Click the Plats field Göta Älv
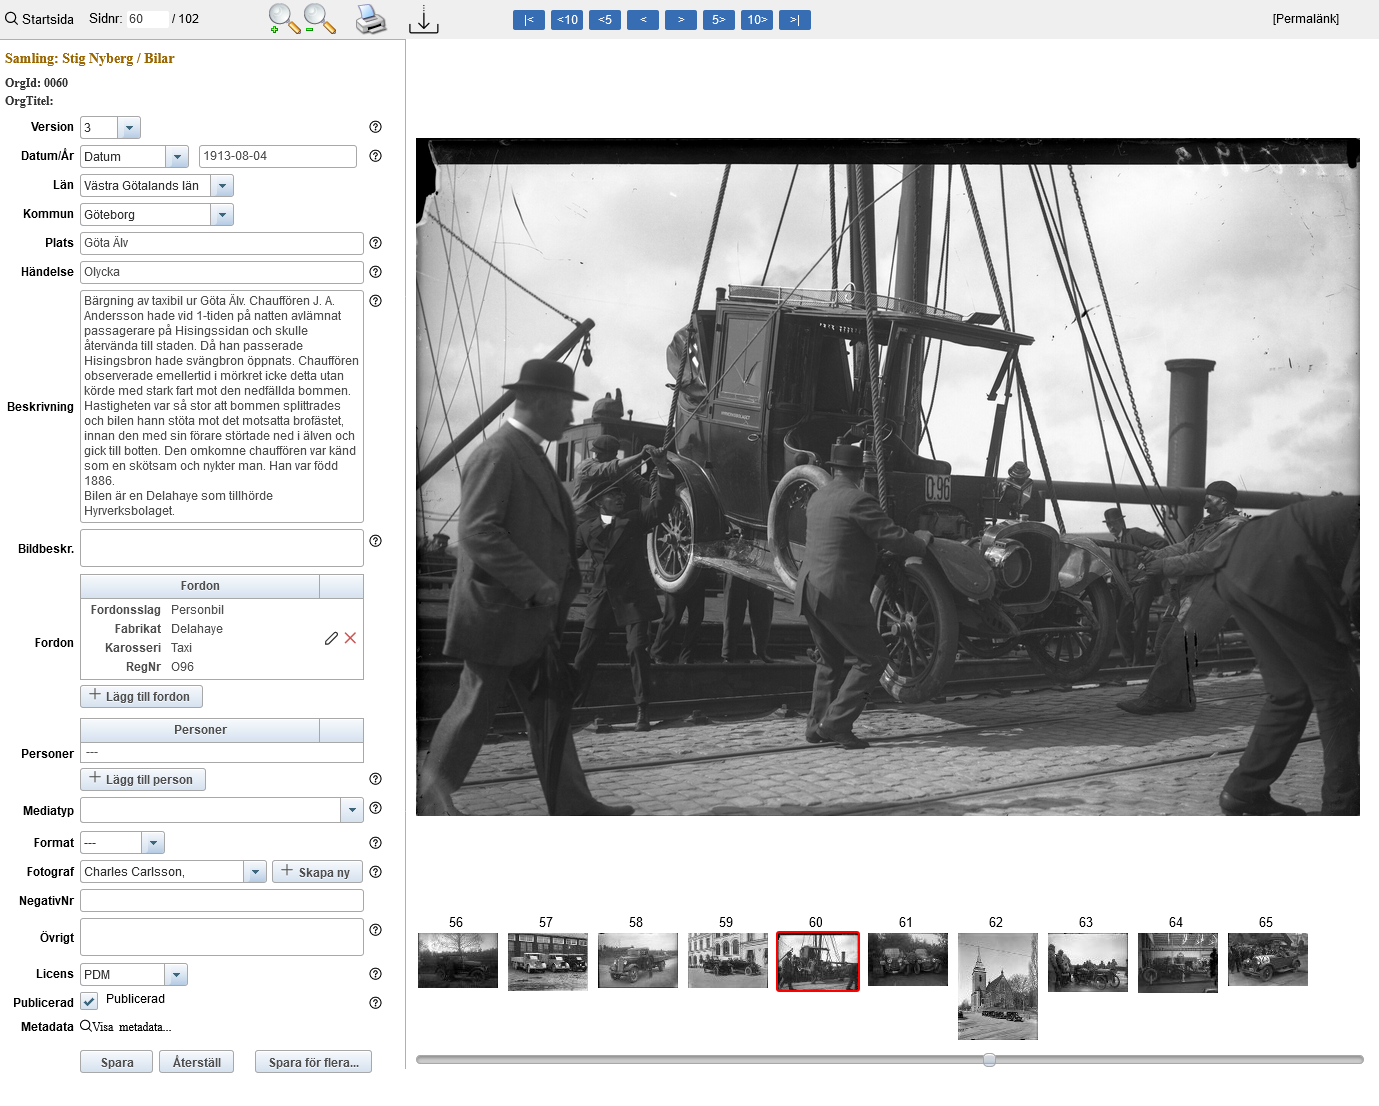This screenshot has width=1379, height=1106. [222, 243]
